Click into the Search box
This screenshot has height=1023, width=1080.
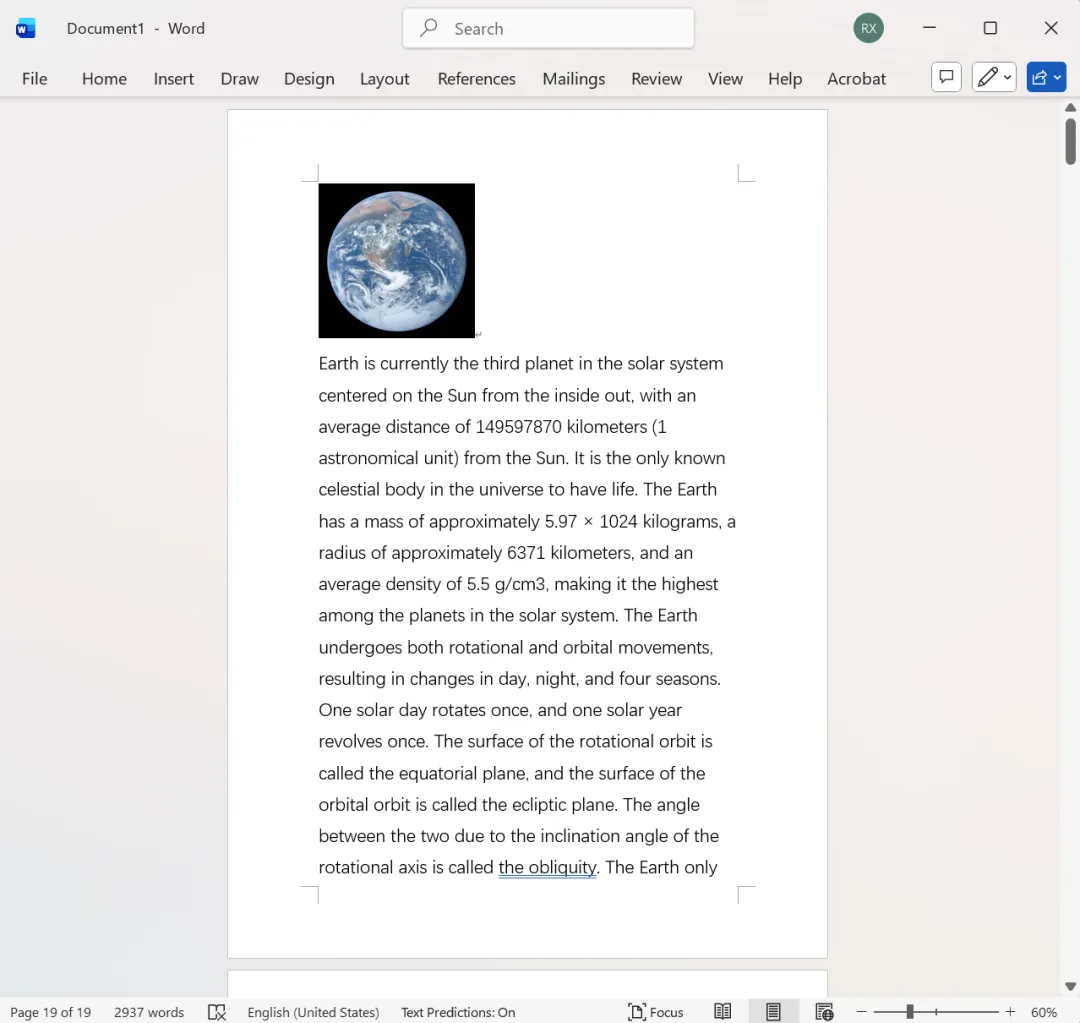coord(548,28)
